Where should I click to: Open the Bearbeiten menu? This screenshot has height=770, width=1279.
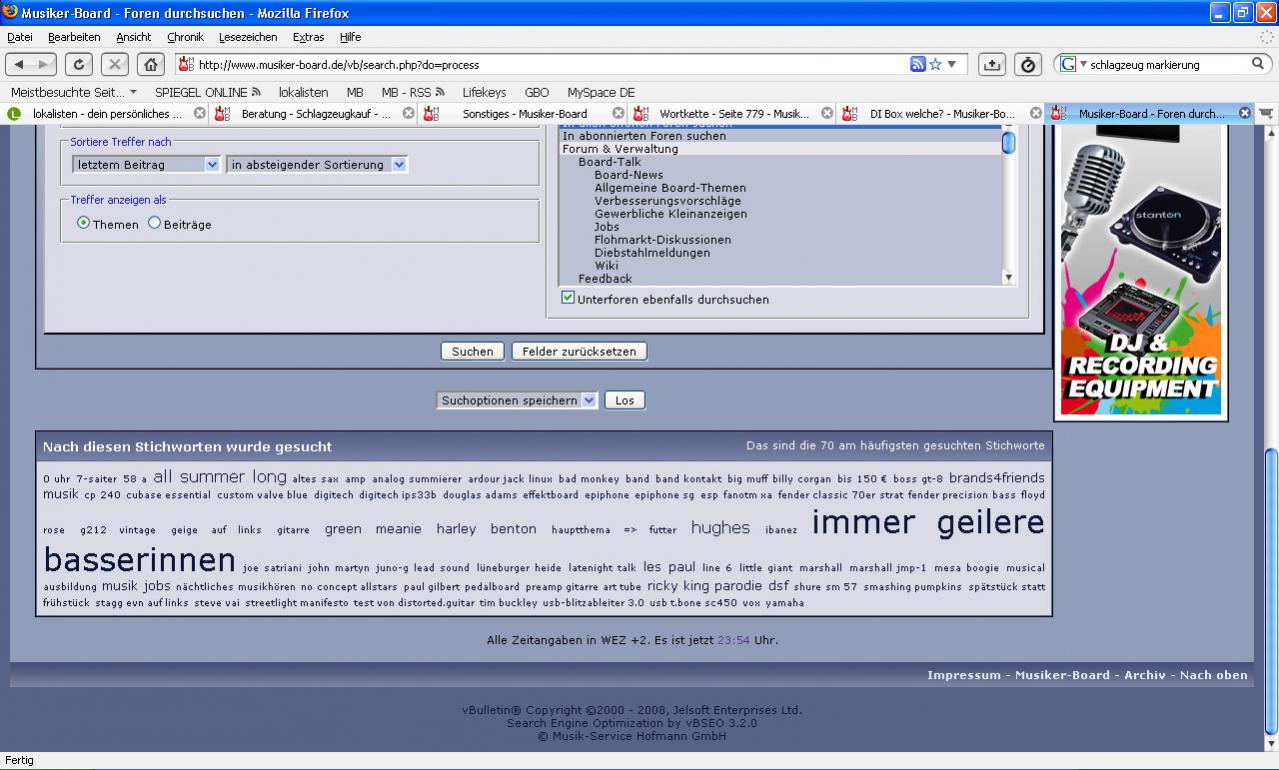[74, 37]
